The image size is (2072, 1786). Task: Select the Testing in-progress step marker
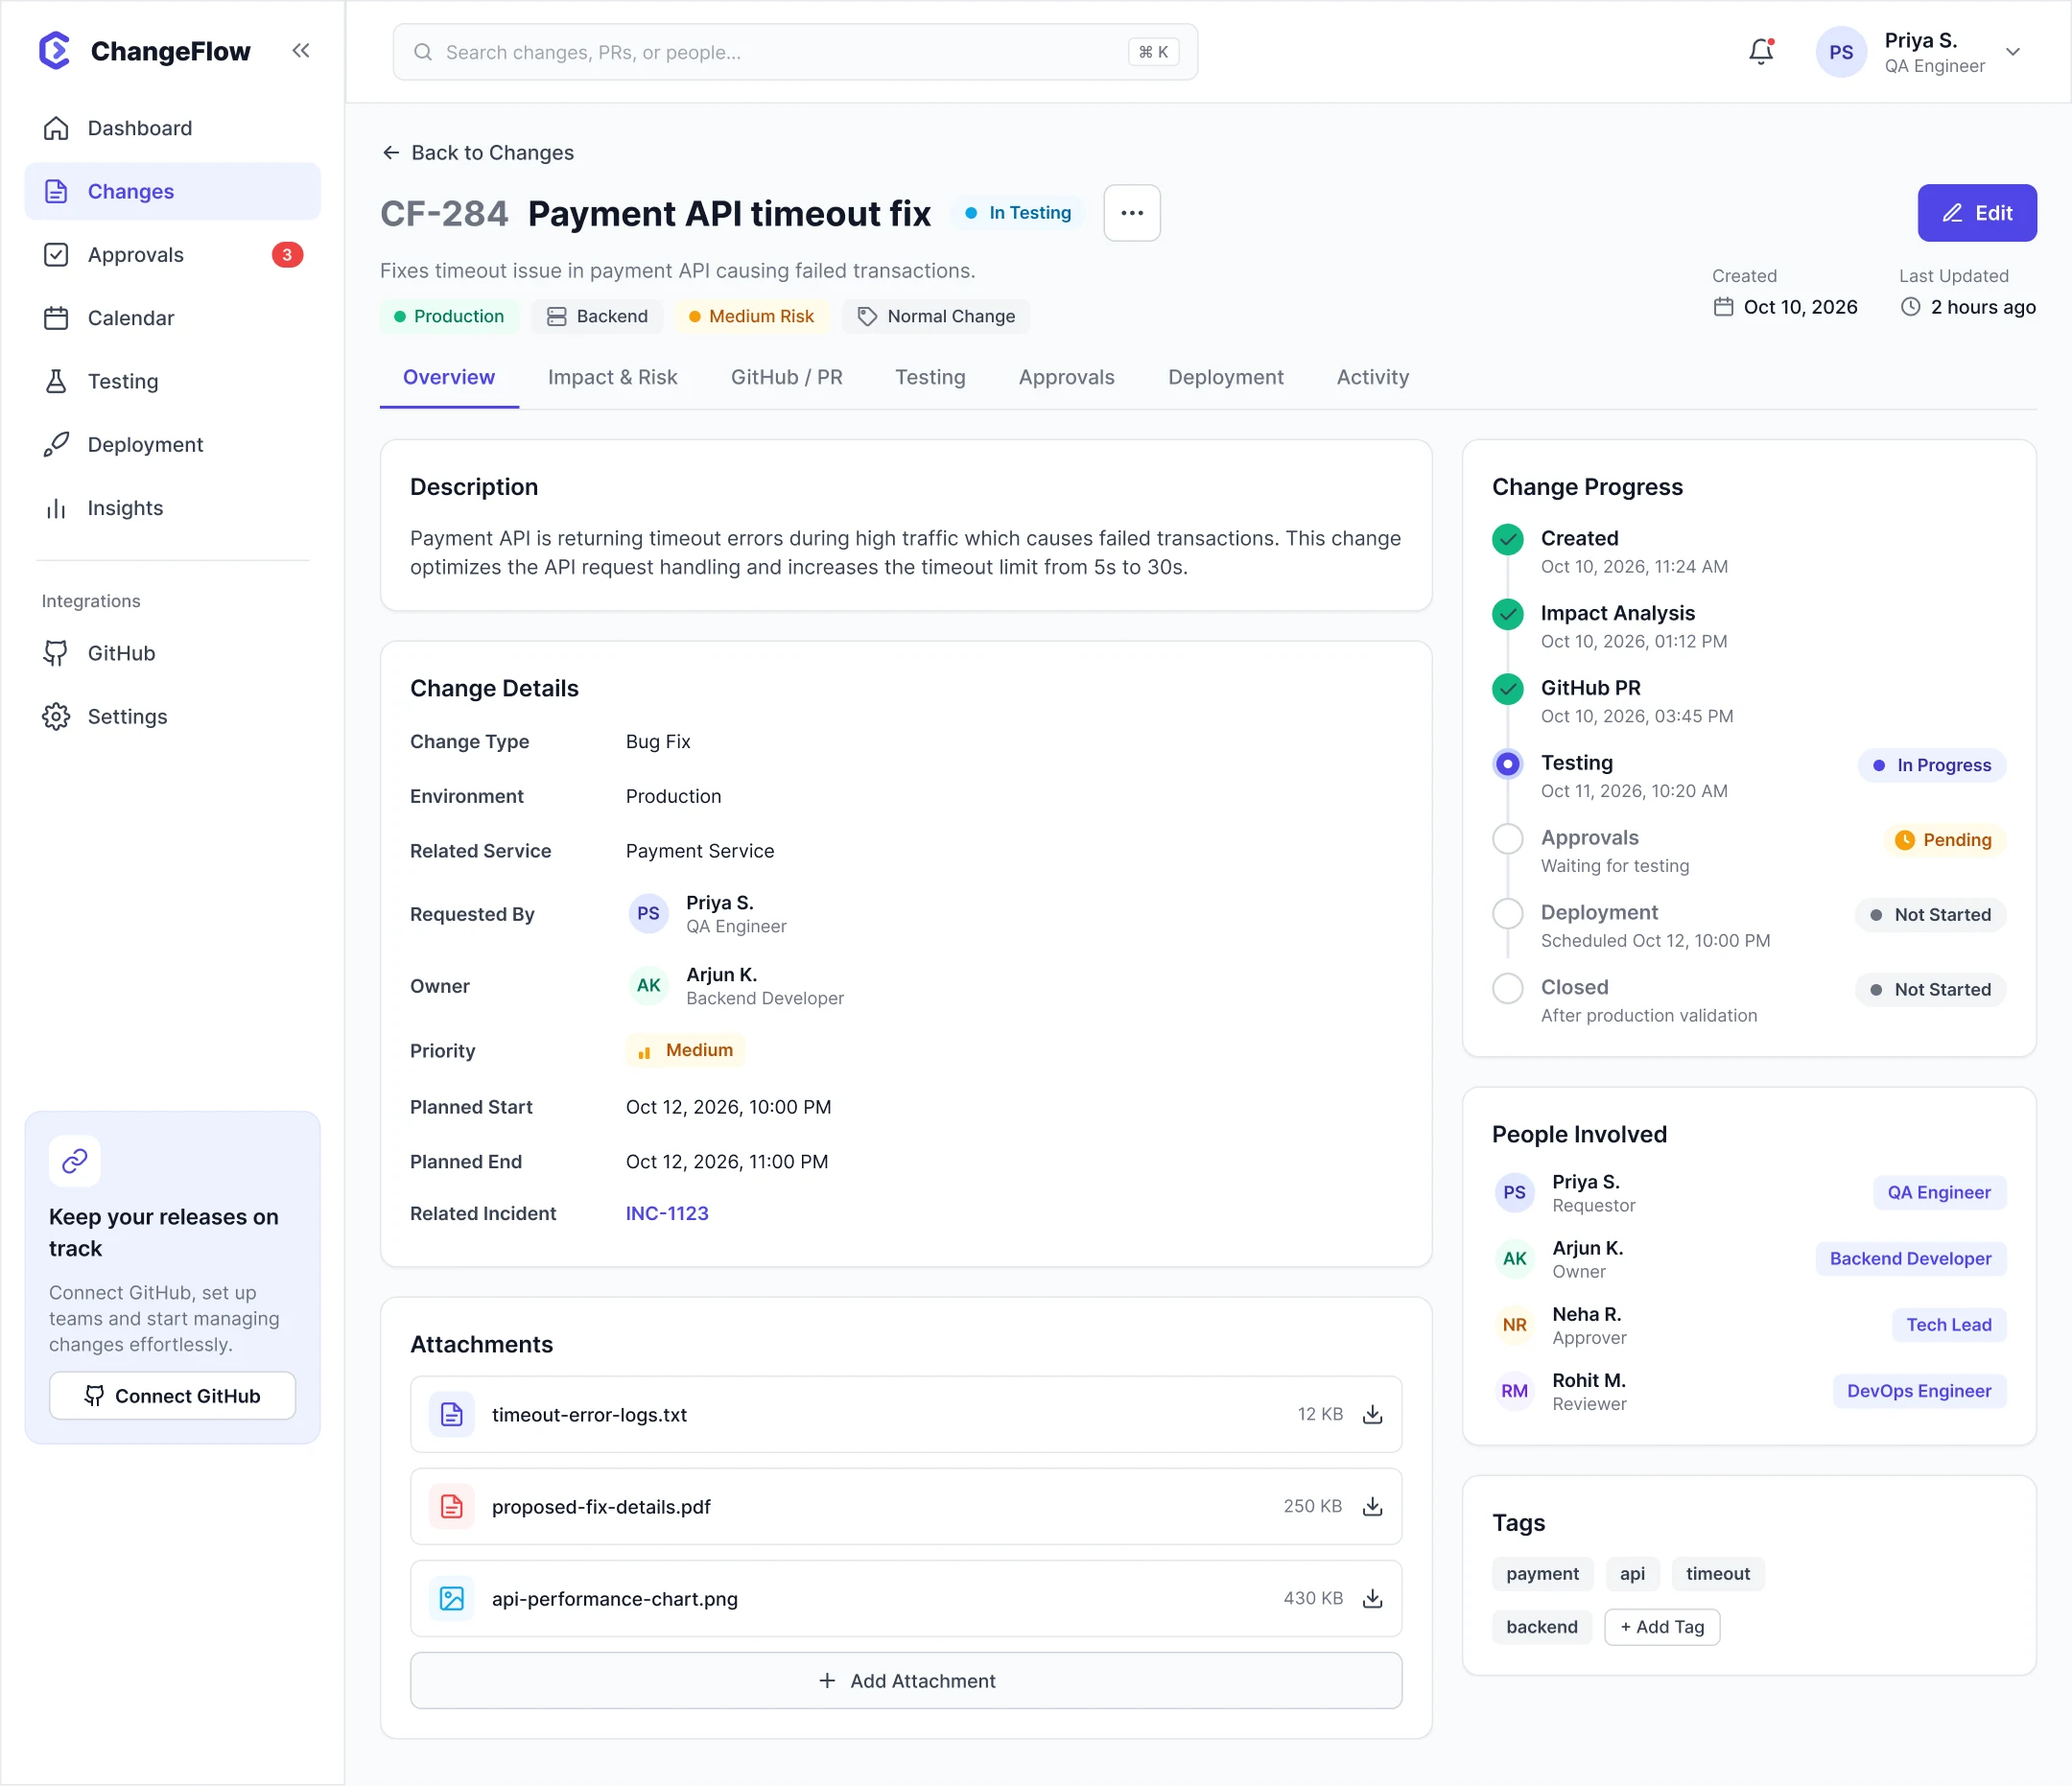1508,764
